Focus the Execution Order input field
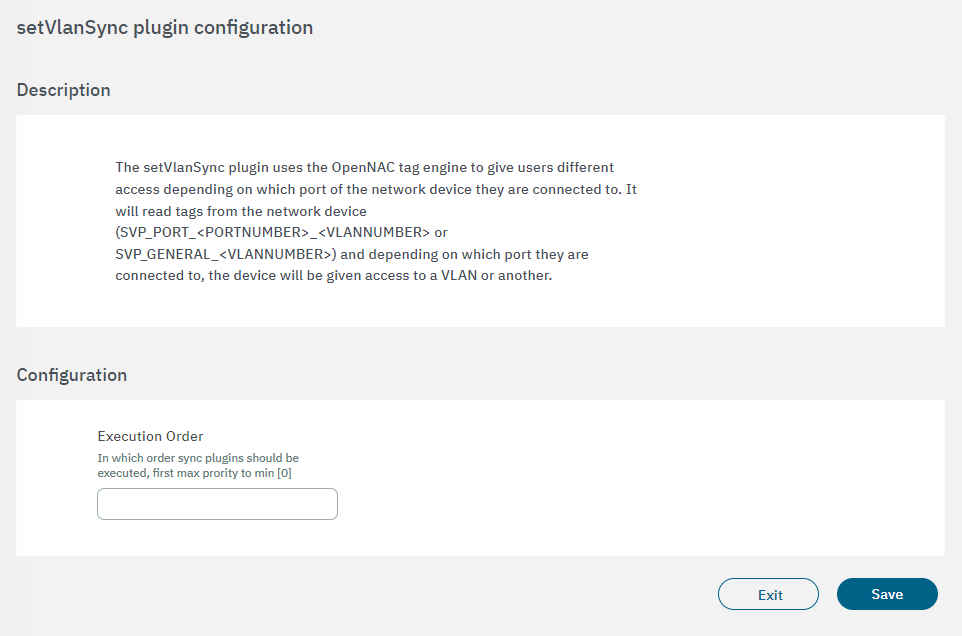 [217, 504]
